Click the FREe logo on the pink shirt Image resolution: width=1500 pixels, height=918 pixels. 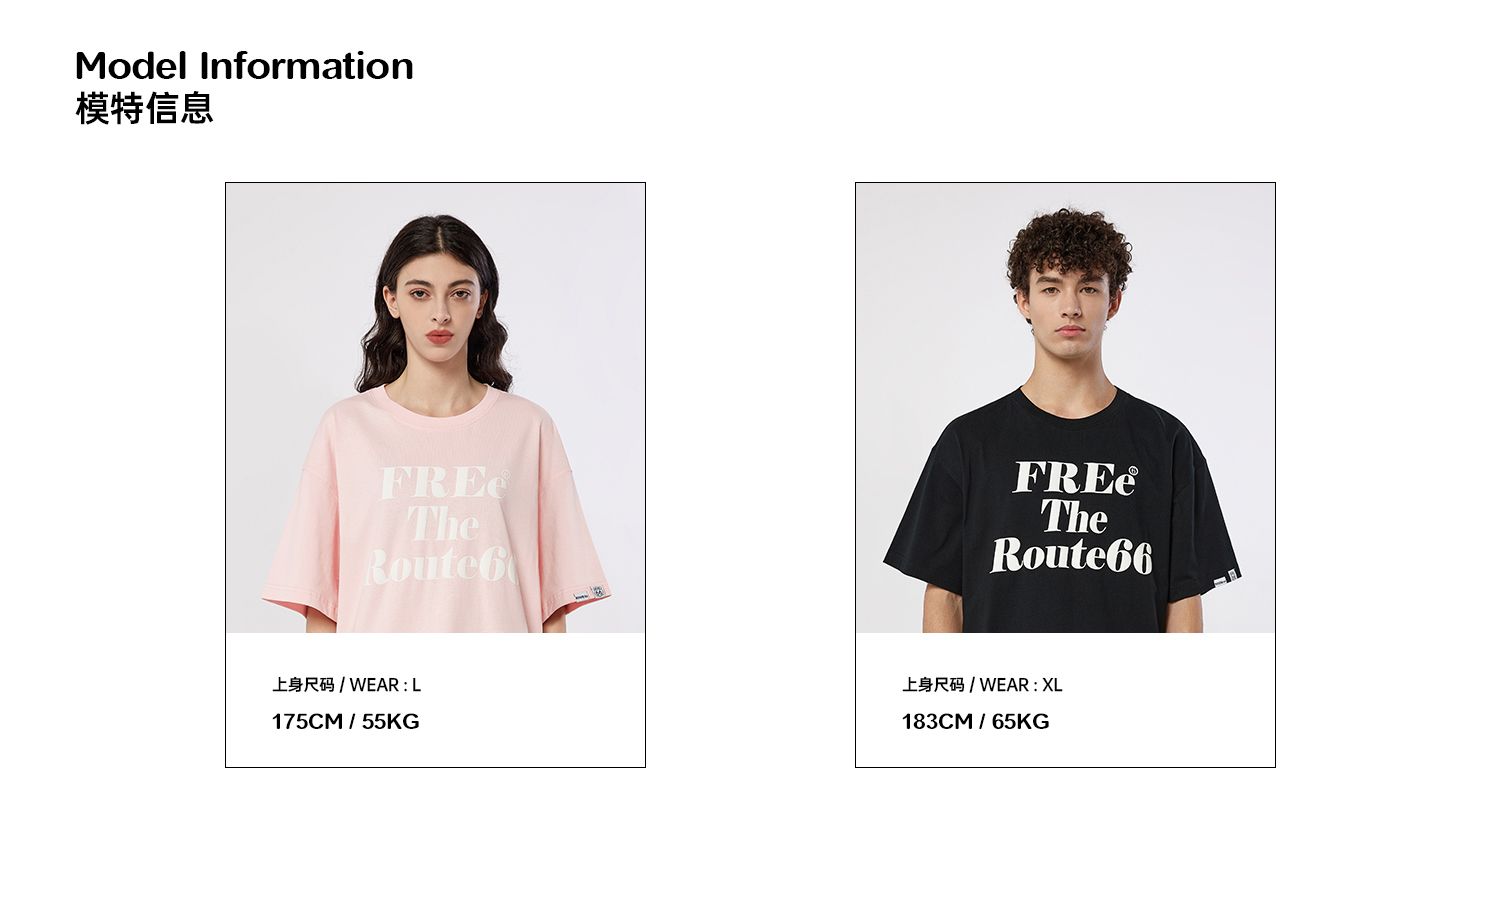click(x=445, y=484)
